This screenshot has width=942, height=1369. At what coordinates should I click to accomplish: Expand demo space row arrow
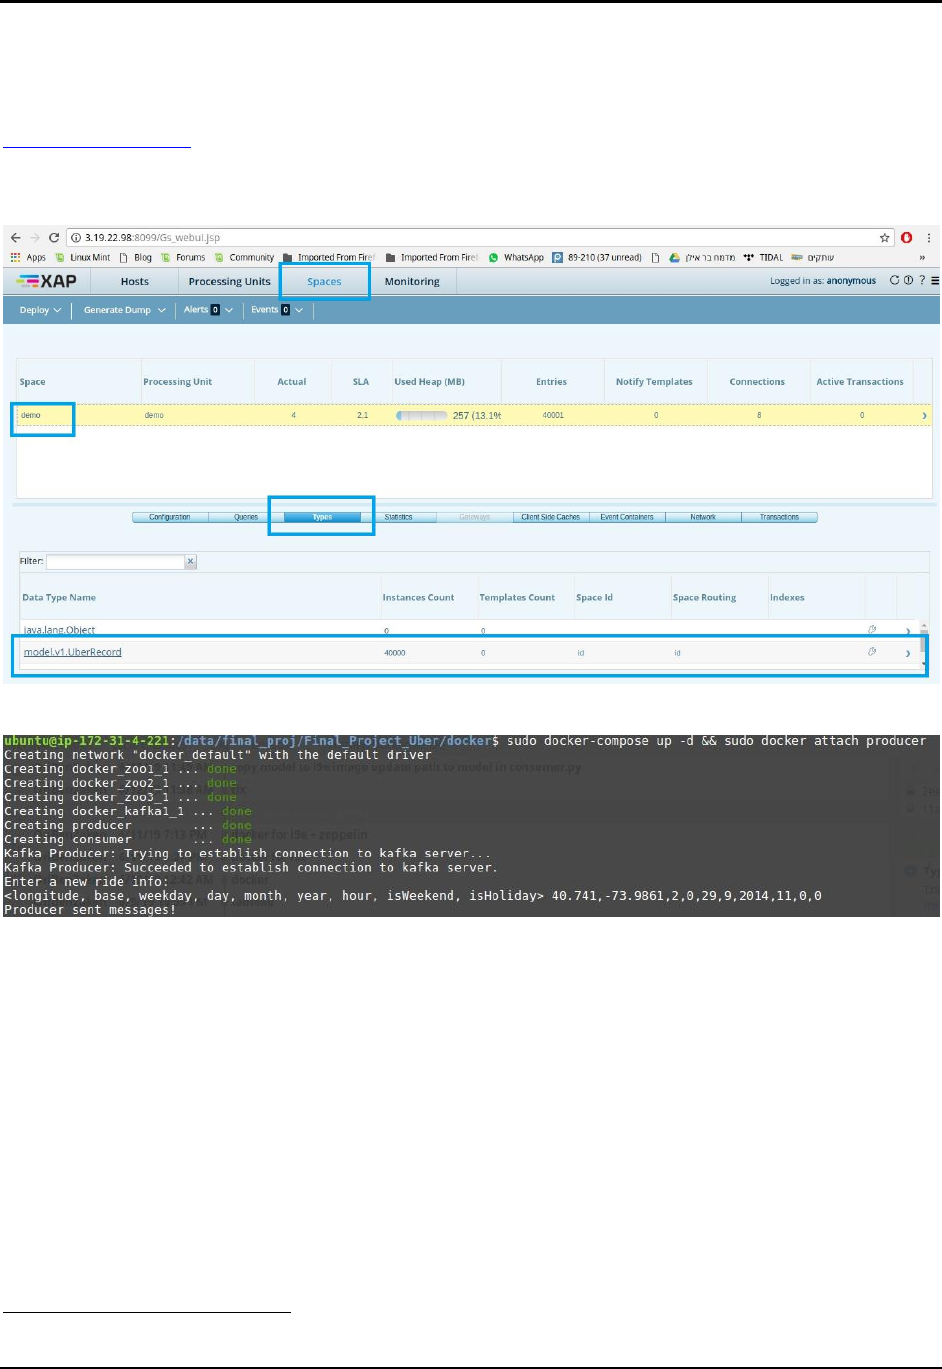[924, 415]
